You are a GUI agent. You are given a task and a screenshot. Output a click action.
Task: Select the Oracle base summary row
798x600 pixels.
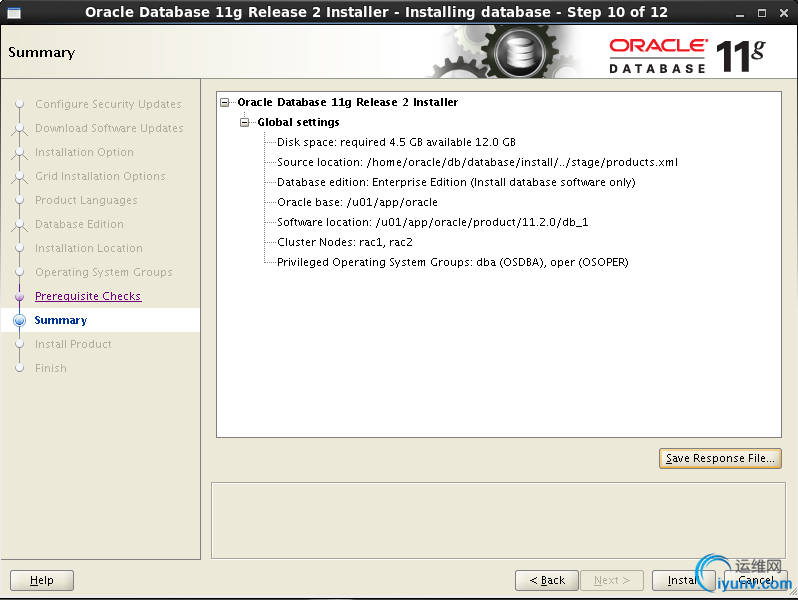click(x=357, y=202)
